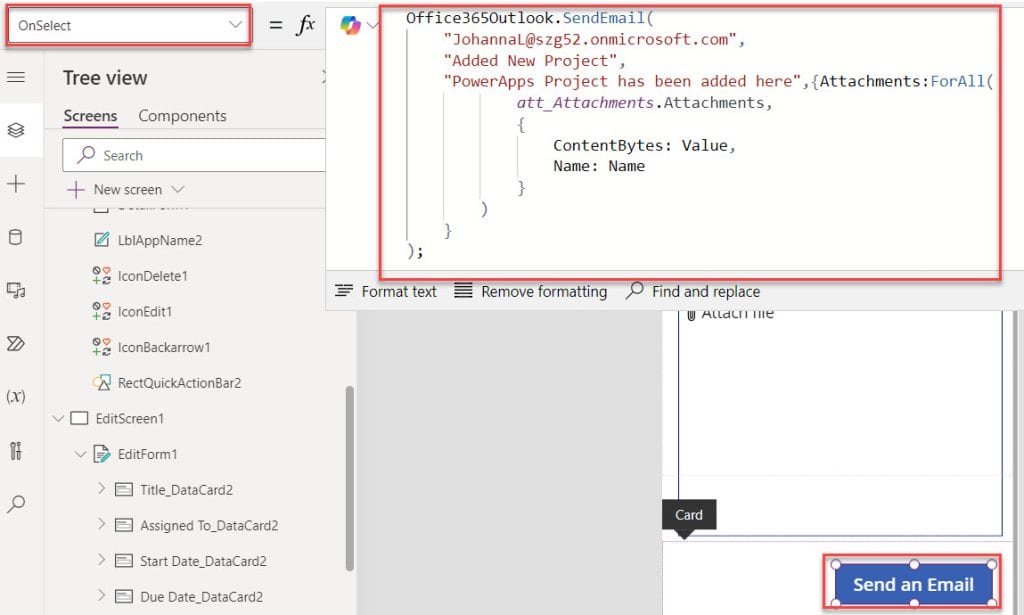Click the screen icon beside EditScreen1

(79, 418)
